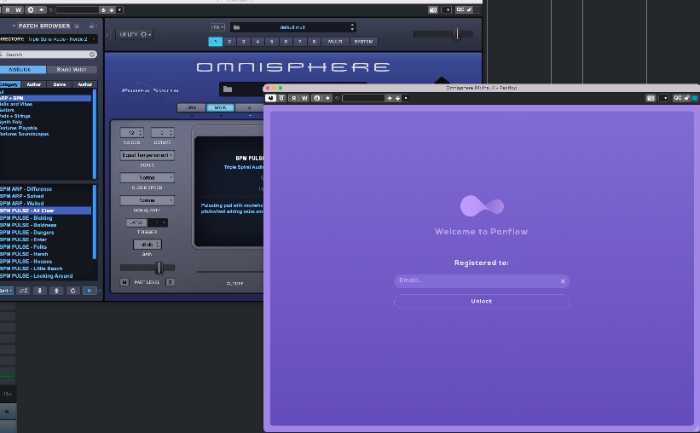This screenshot has width=700, height=433.
Task: Select patch BPM PULSE - Looking Around
Action: (46, 276)
